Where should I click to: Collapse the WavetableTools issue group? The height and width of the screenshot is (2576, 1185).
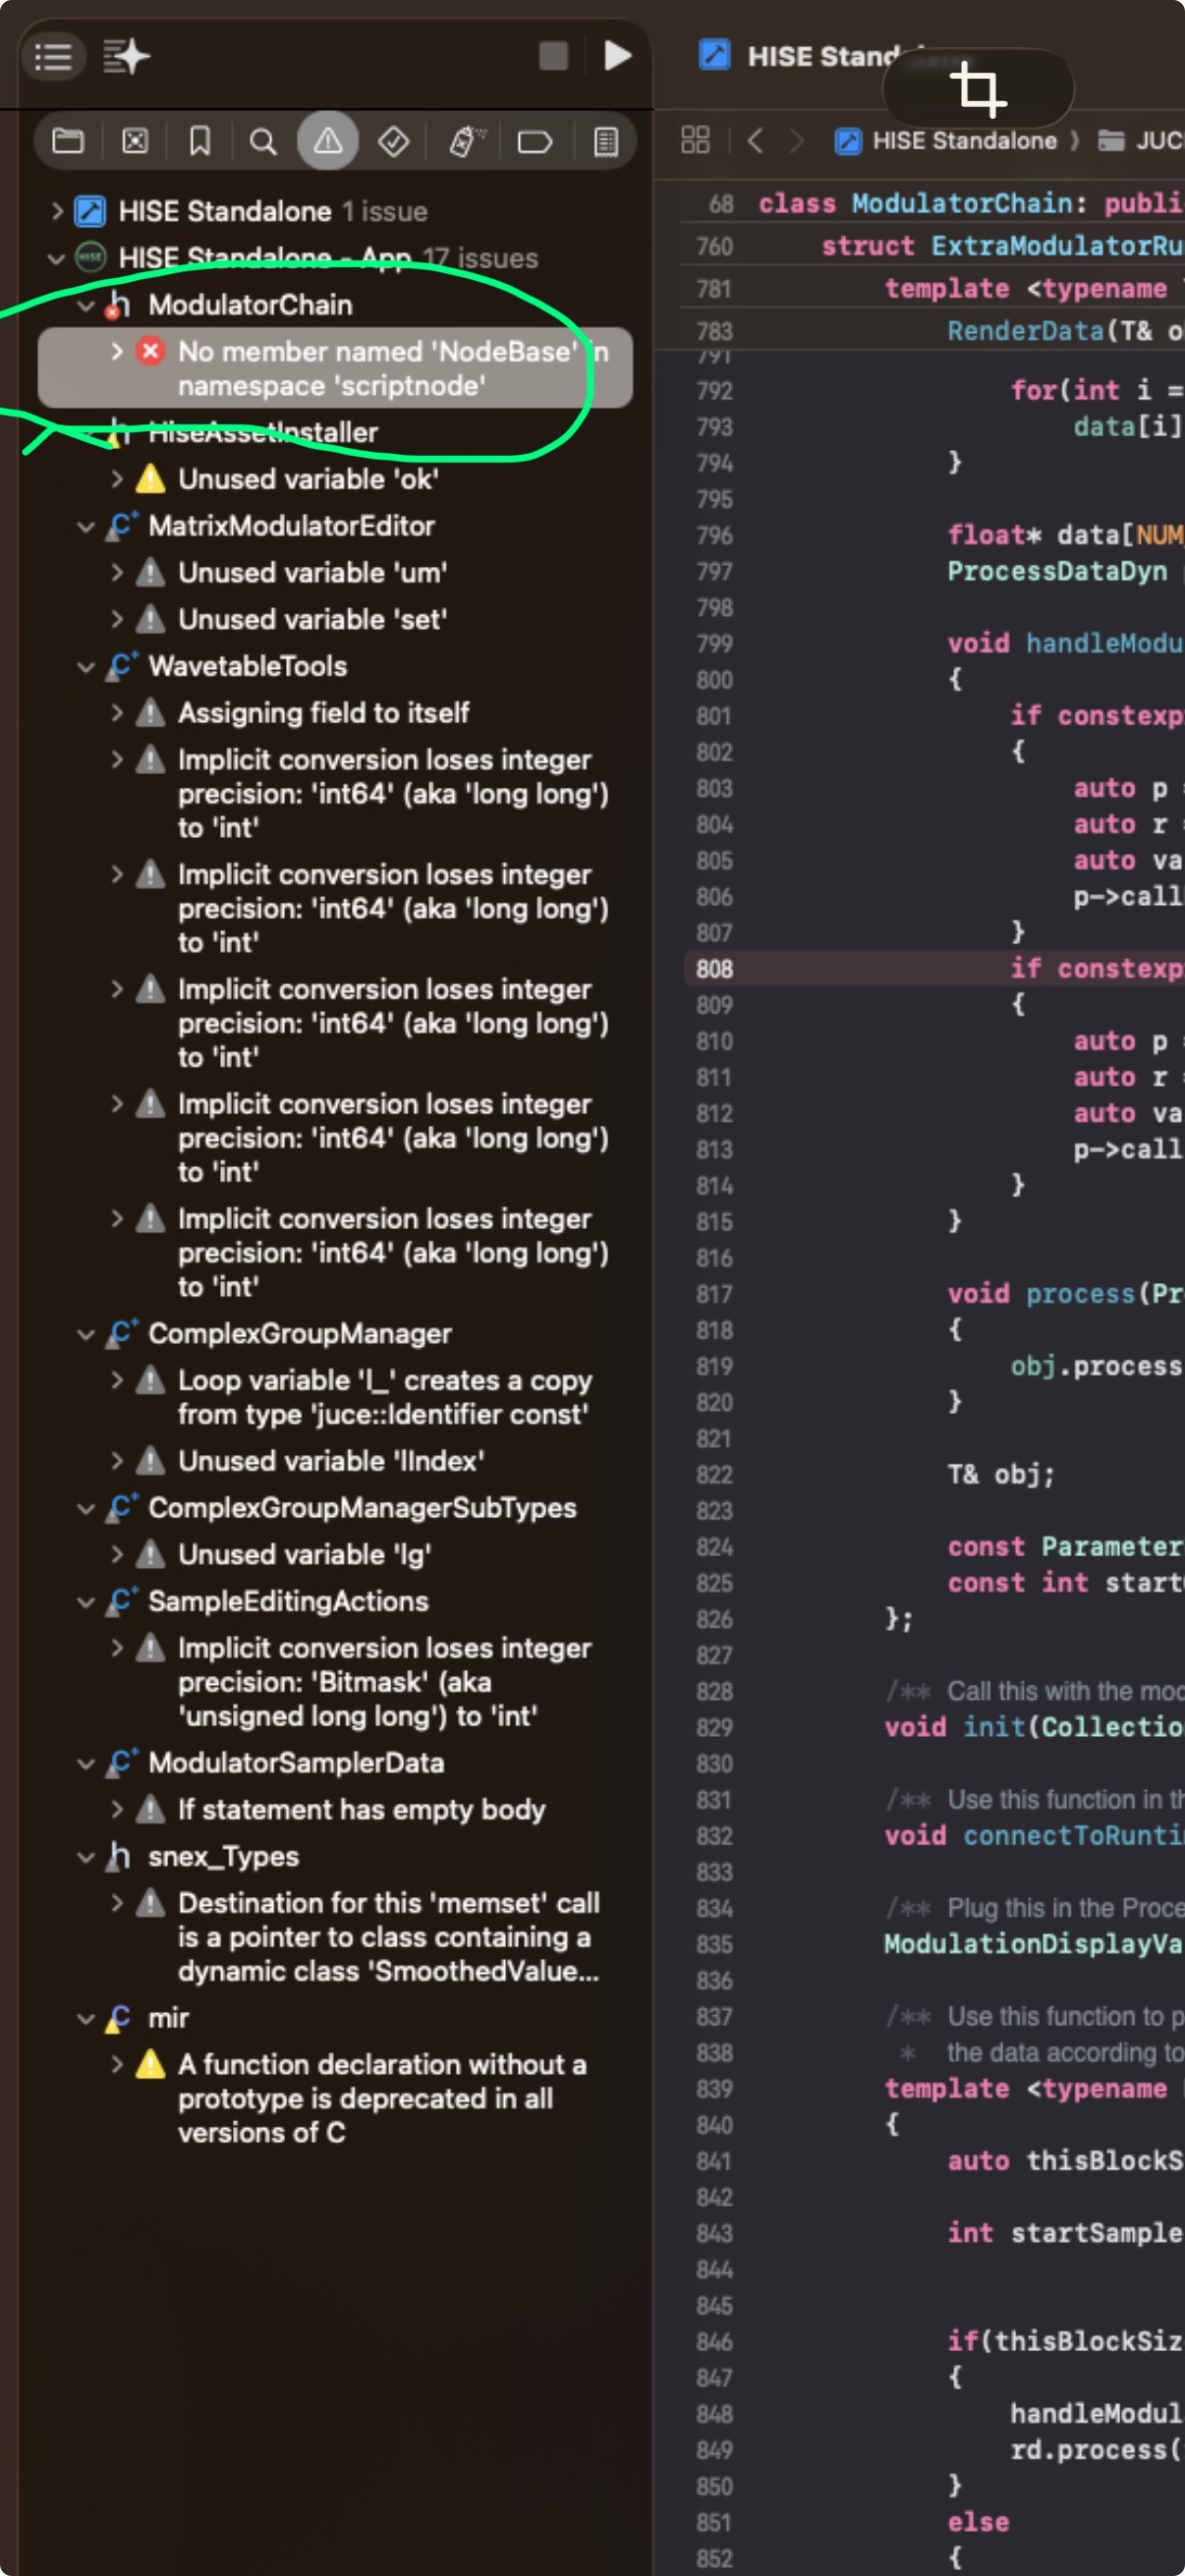[x=86, y=667]
